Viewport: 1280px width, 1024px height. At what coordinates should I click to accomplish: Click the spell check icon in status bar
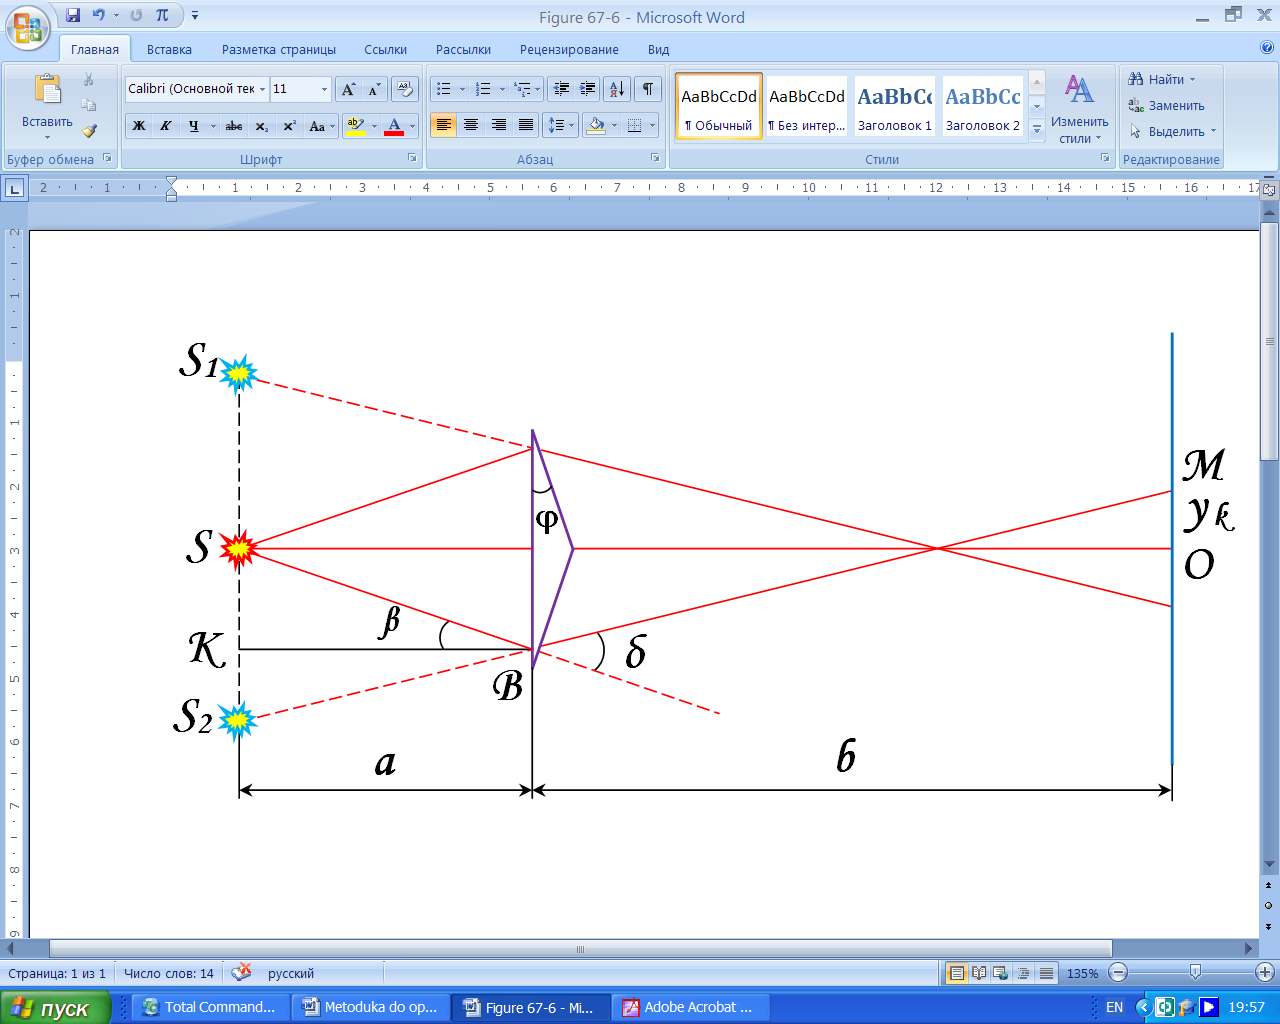[241, 972]
